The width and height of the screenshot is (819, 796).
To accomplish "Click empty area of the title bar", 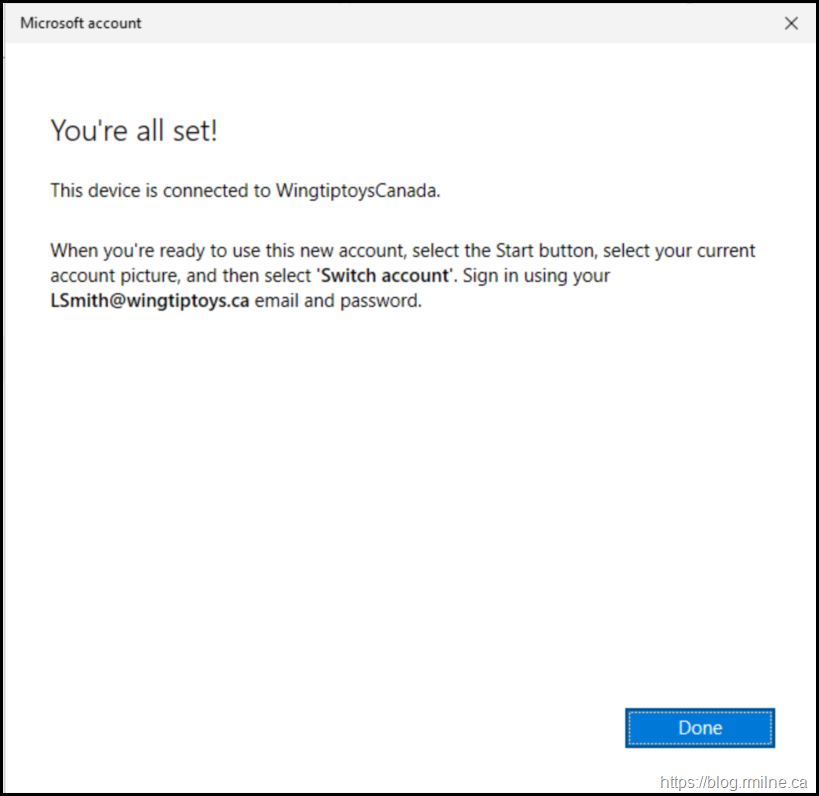I will point(450,23).
